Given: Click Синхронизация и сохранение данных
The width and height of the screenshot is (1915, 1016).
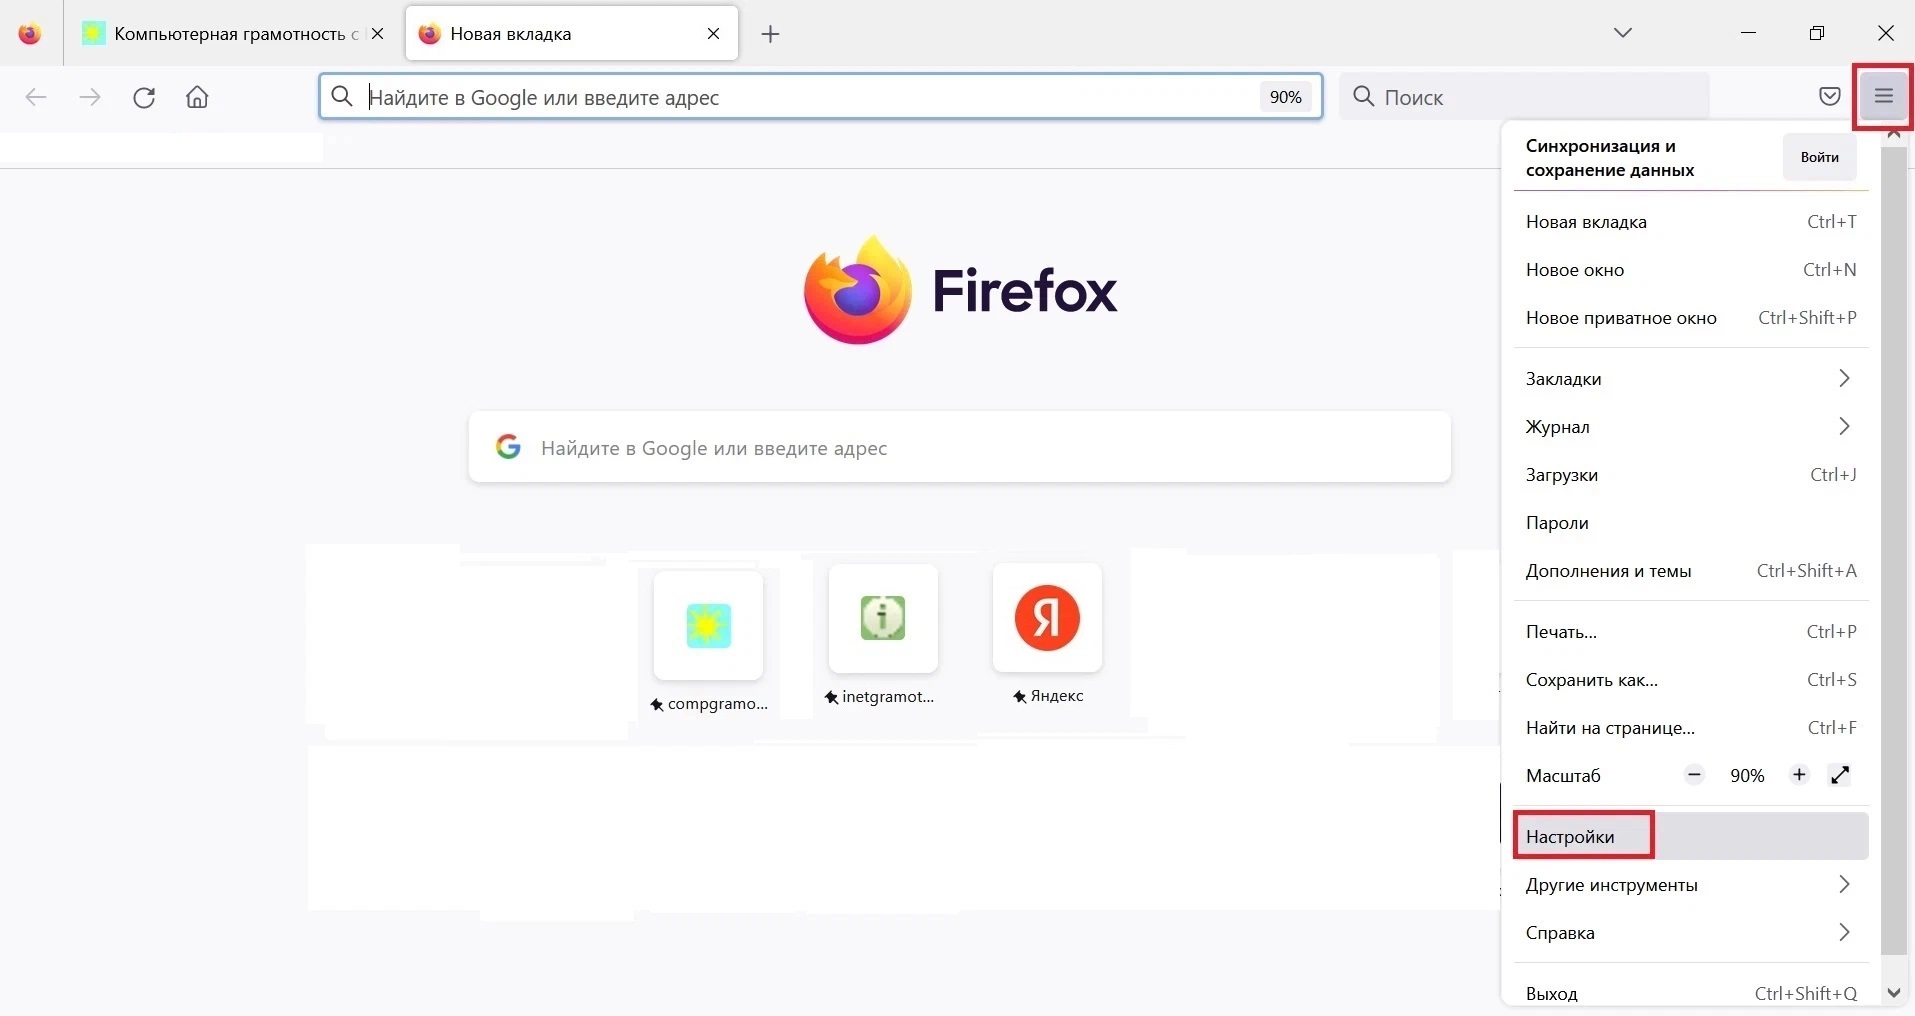Looking at the screenshot, I should [1610, 158].
